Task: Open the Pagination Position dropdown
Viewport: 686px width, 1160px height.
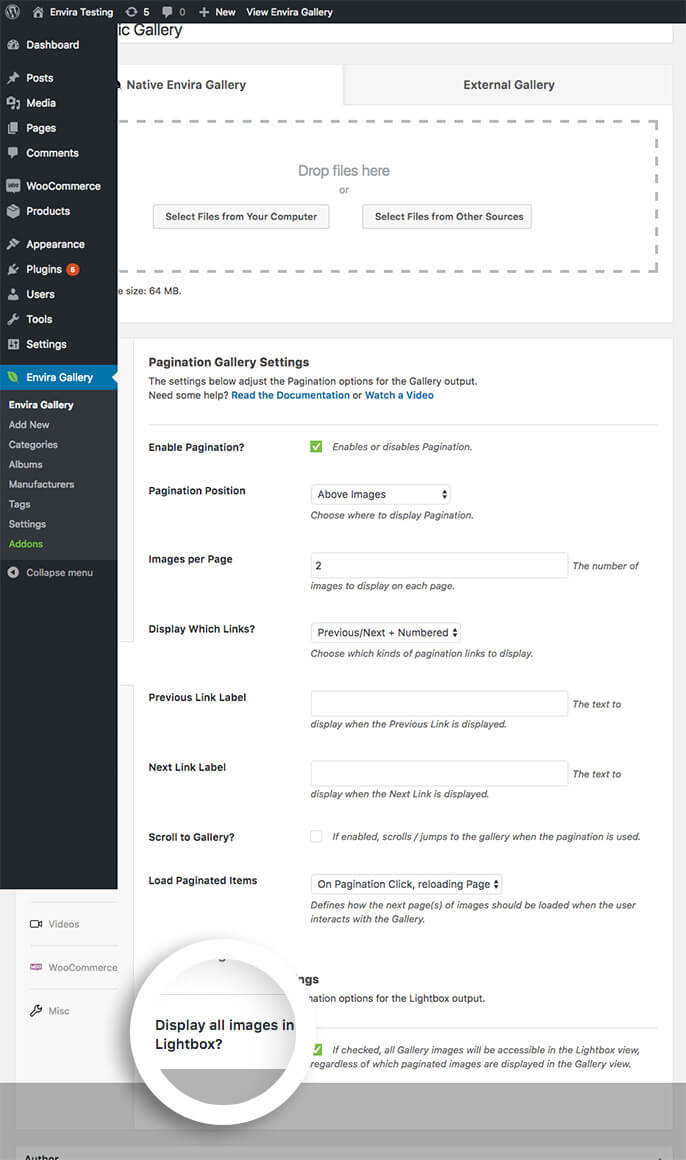Action: pos(380,494)
